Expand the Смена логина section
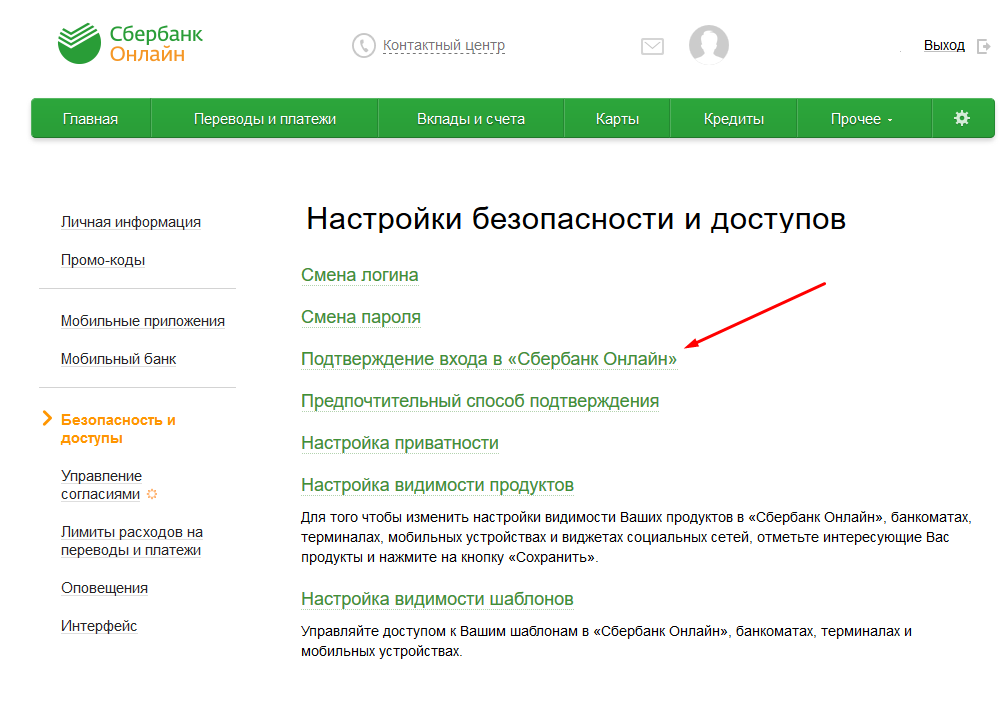Viewport: 1003px width, 702px height. (x=359, y=275)
